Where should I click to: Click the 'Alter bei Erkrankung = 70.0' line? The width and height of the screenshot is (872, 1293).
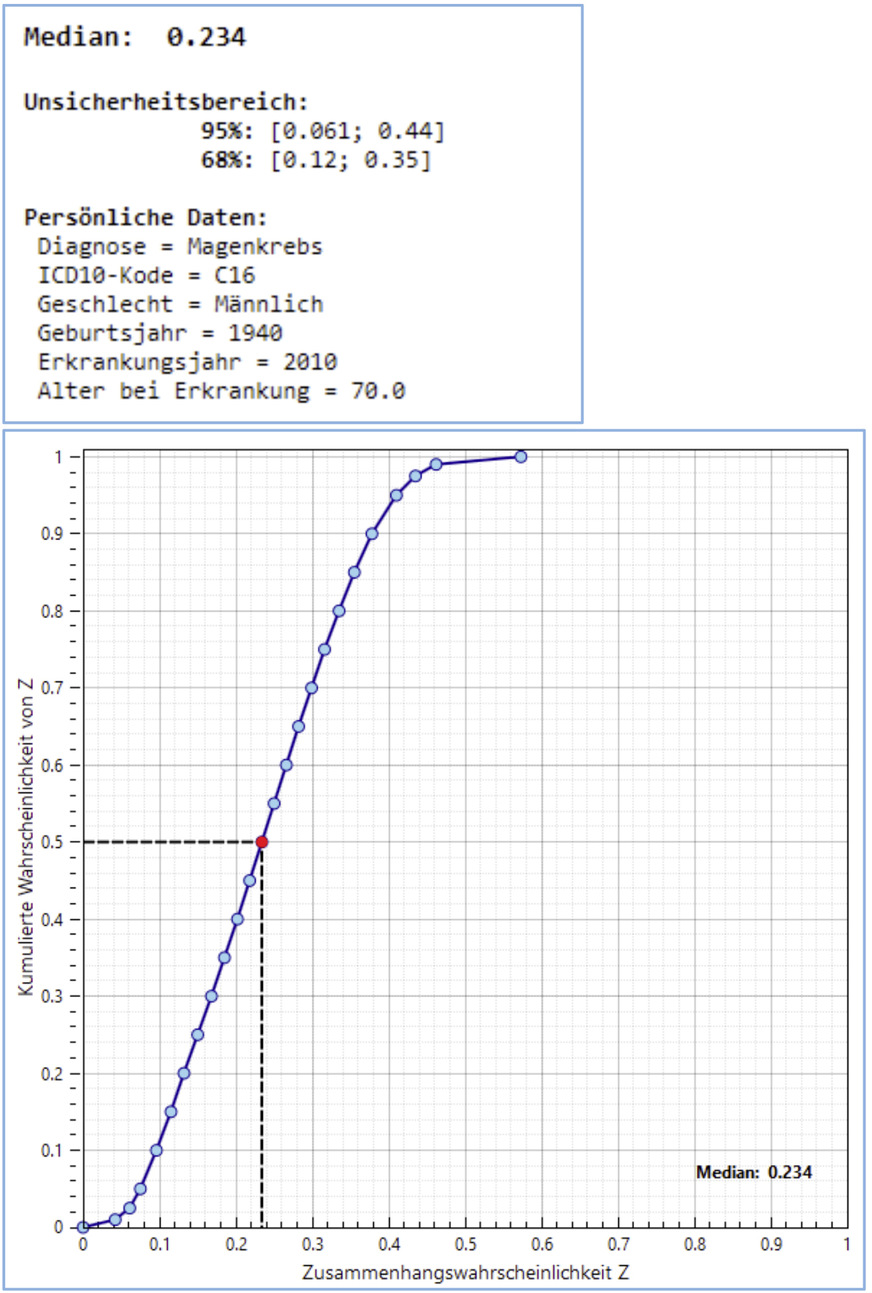coord(221,391)
